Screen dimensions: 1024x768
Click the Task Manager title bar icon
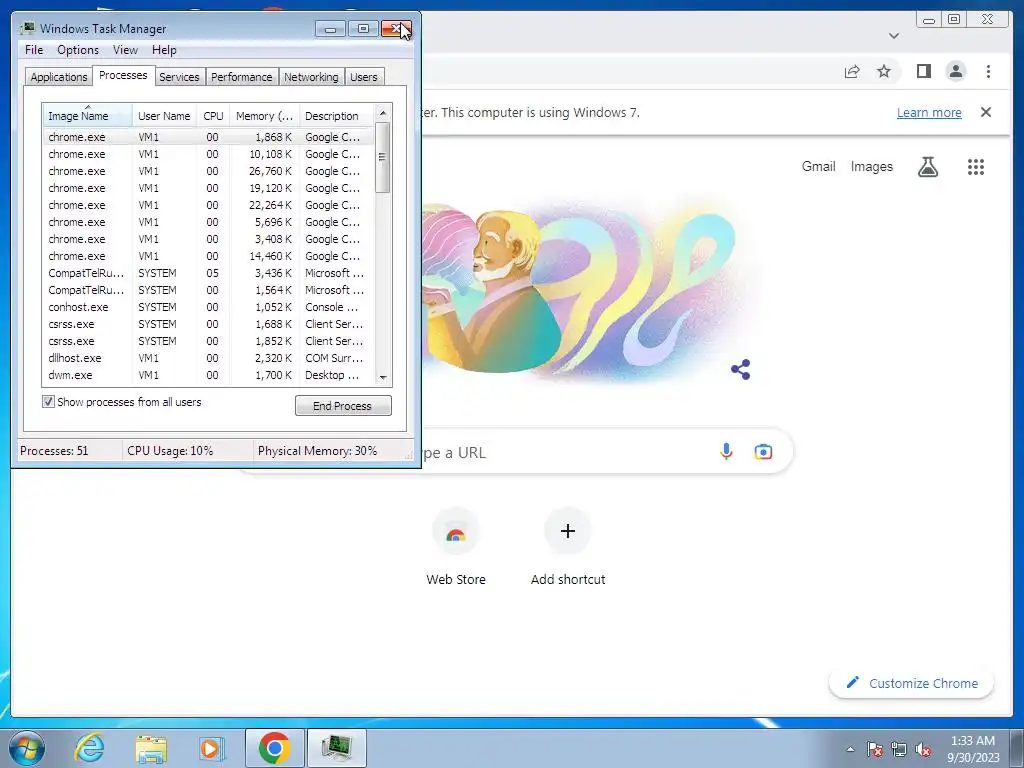(x=27, y=29)
